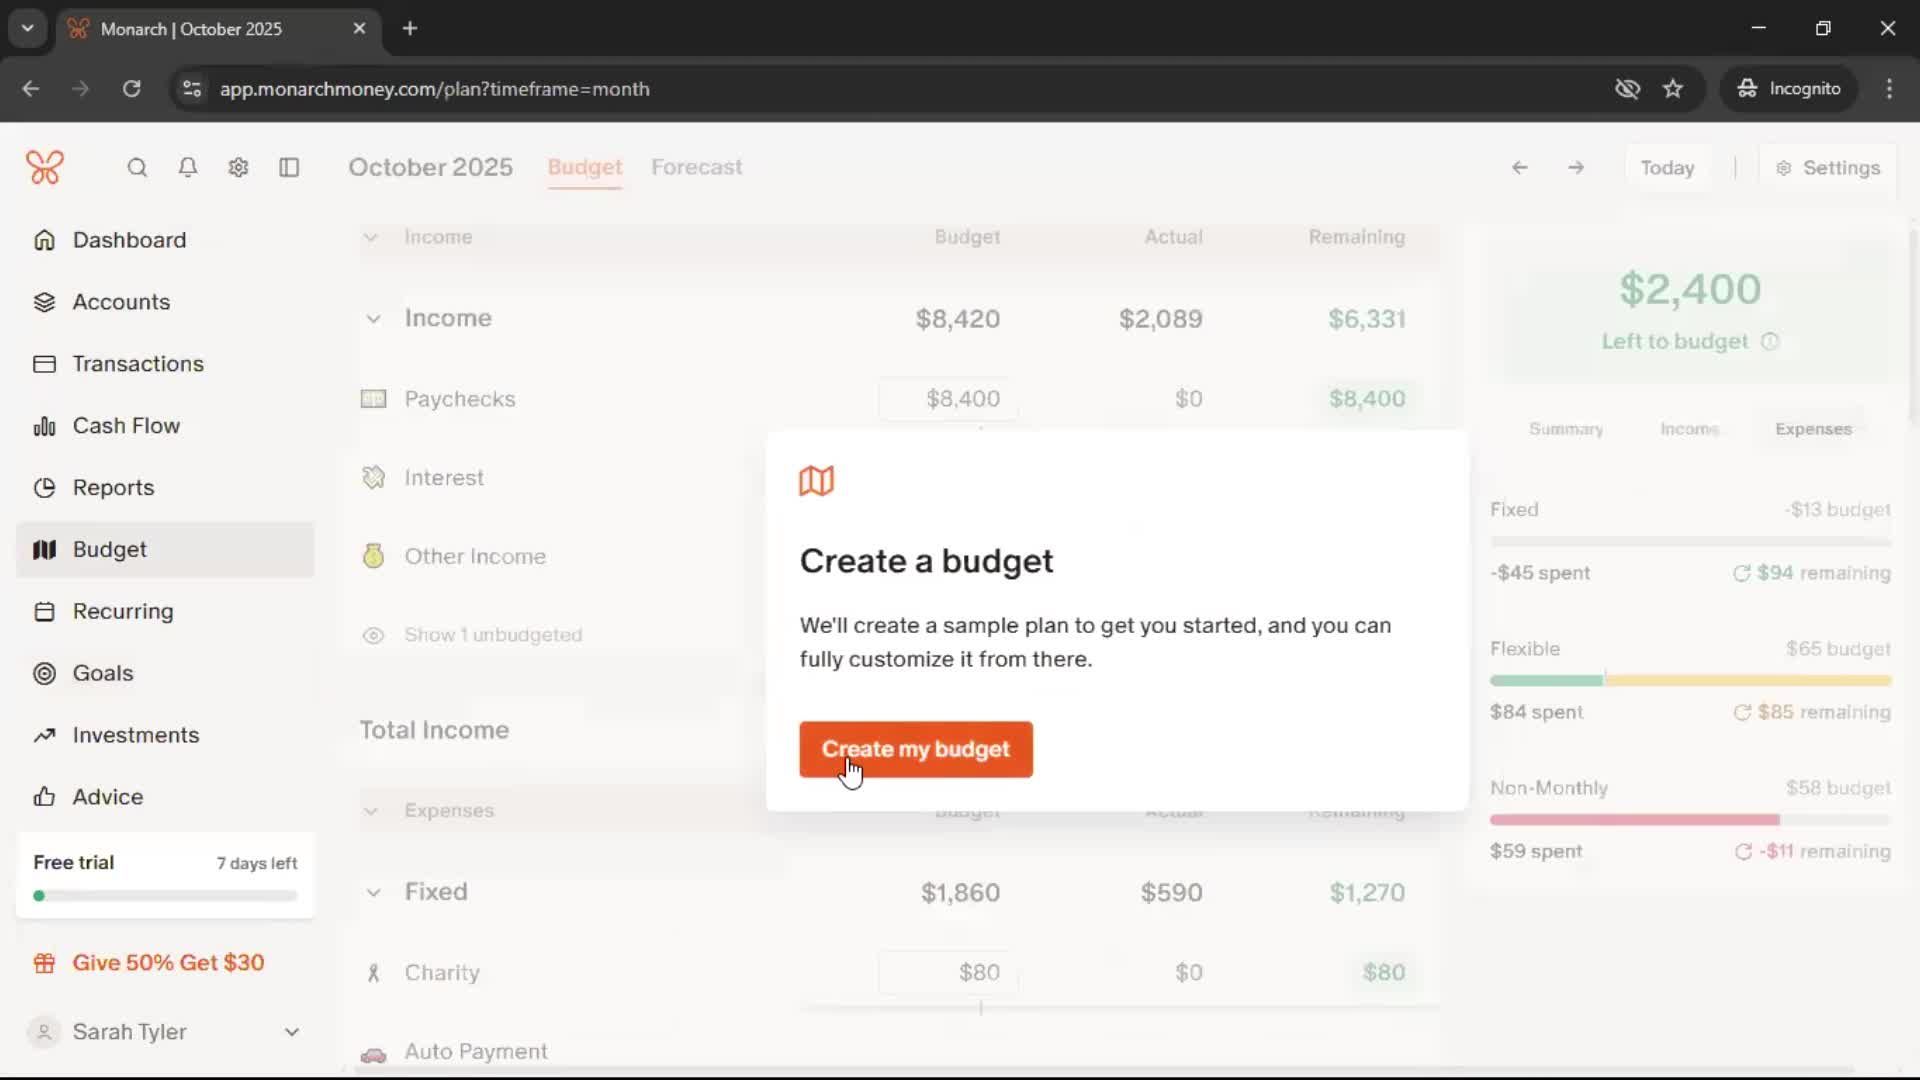Screen dimensions: 1920x1080
Task: Go to next month arrow
Action: (1576, 168)
